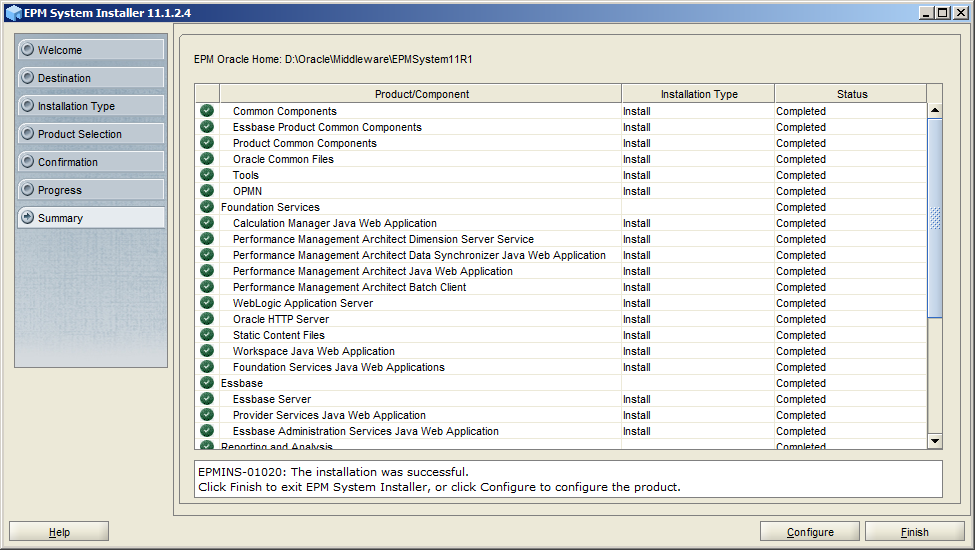Switch to the Product Selection step
The height and width of the screenshot is (550, 975).
pos(91,134)
